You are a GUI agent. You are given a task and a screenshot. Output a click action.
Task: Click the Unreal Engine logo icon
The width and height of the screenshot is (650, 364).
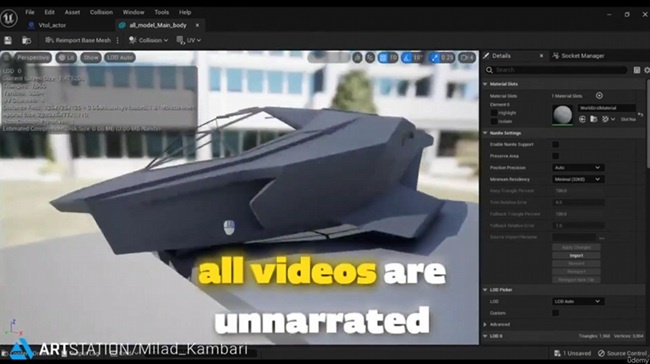coord(9,18)
